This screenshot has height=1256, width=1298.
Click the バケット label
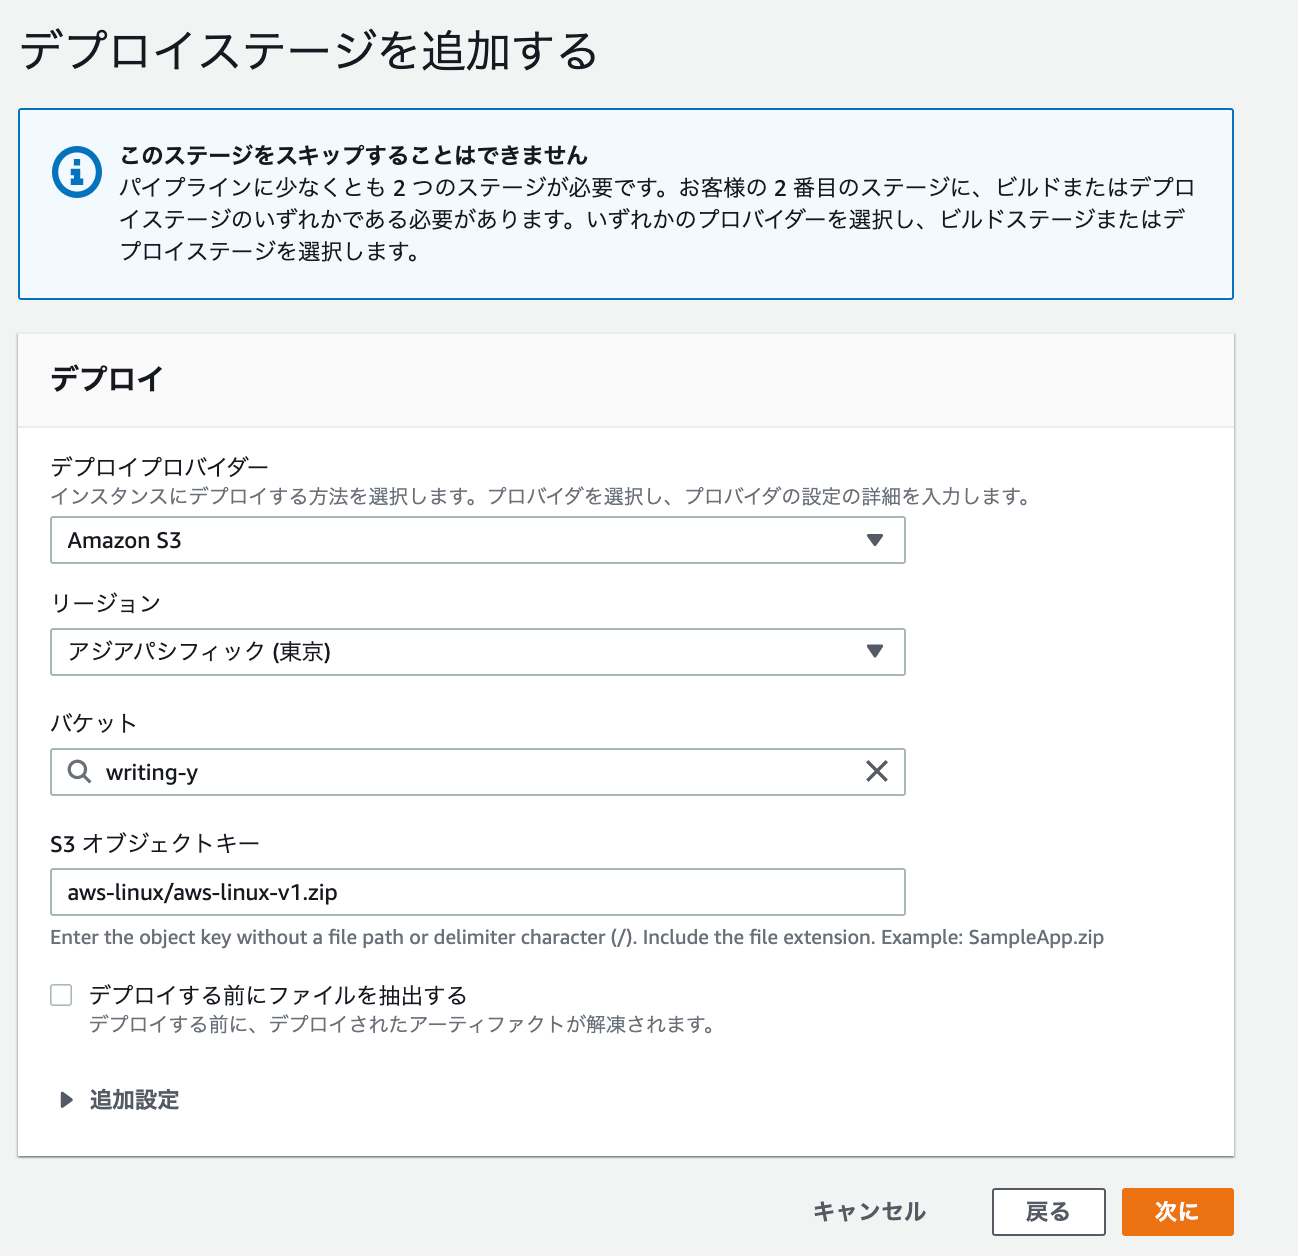pos(94,723)
